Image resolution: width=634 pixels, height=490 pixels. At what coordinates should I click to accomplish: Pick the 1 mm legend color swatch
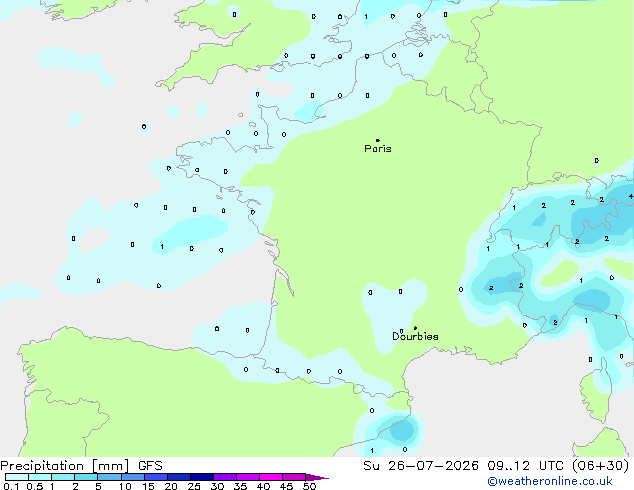pyautogui.click(x=63, y=477)
